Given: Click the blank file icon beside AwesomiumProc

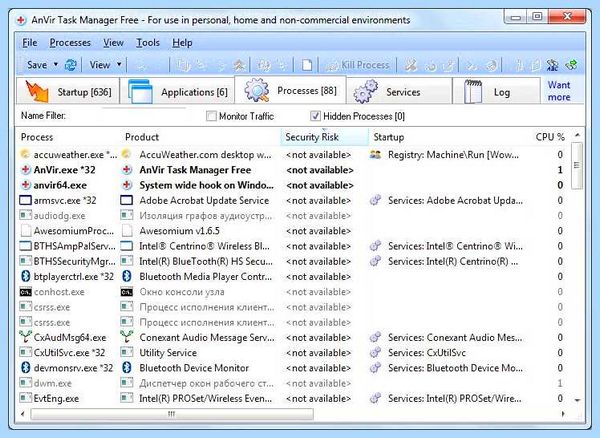Looking at the screenshot, I should (26, 231).
